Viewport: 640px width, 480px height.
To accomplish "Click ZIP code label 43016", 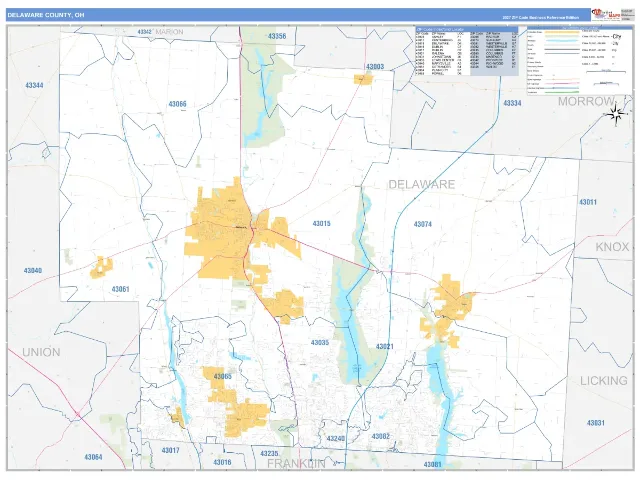I will click(x=222, y=462).
